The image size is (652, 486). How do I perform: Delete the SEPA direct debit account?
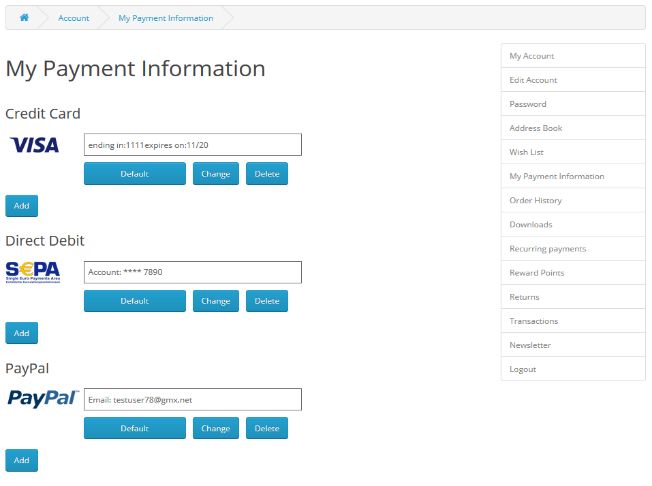pos(267,301)
